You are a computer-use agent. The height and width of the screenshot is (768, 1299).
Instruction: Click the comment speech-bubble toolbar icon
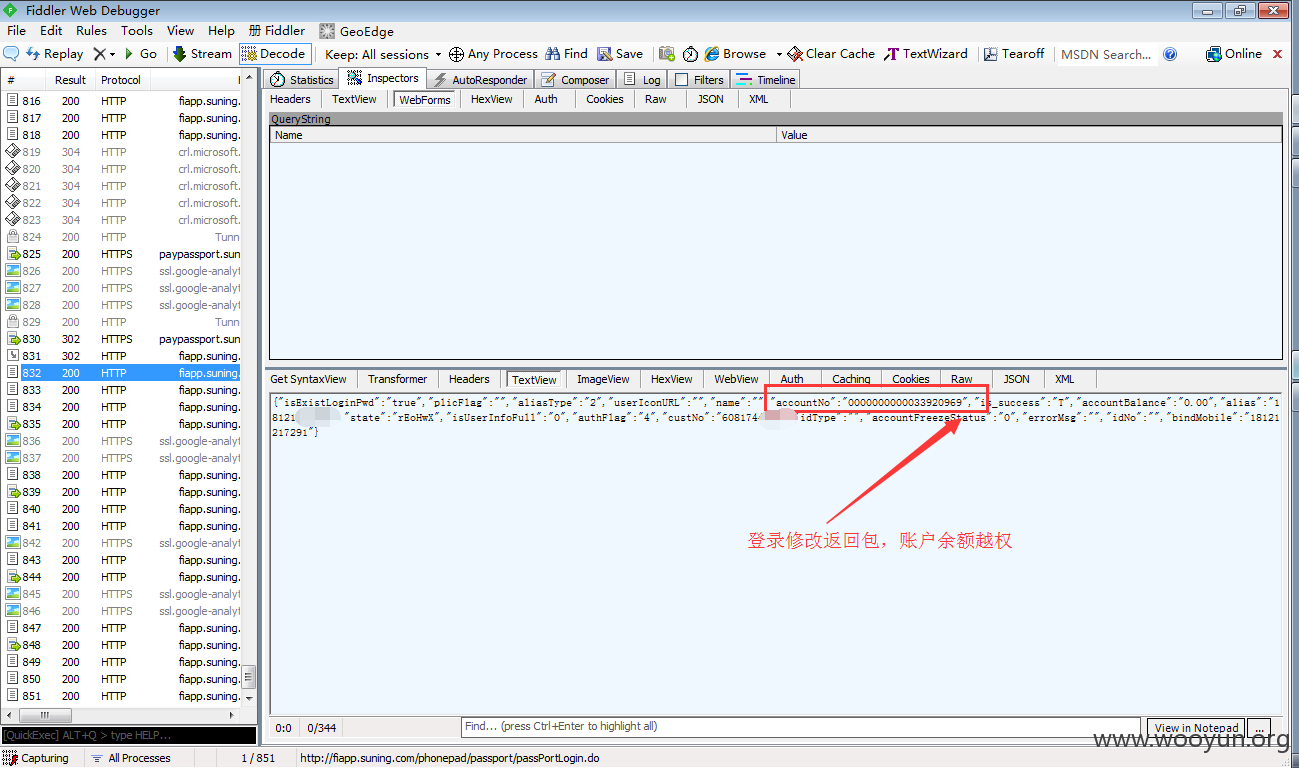[11, 54]
